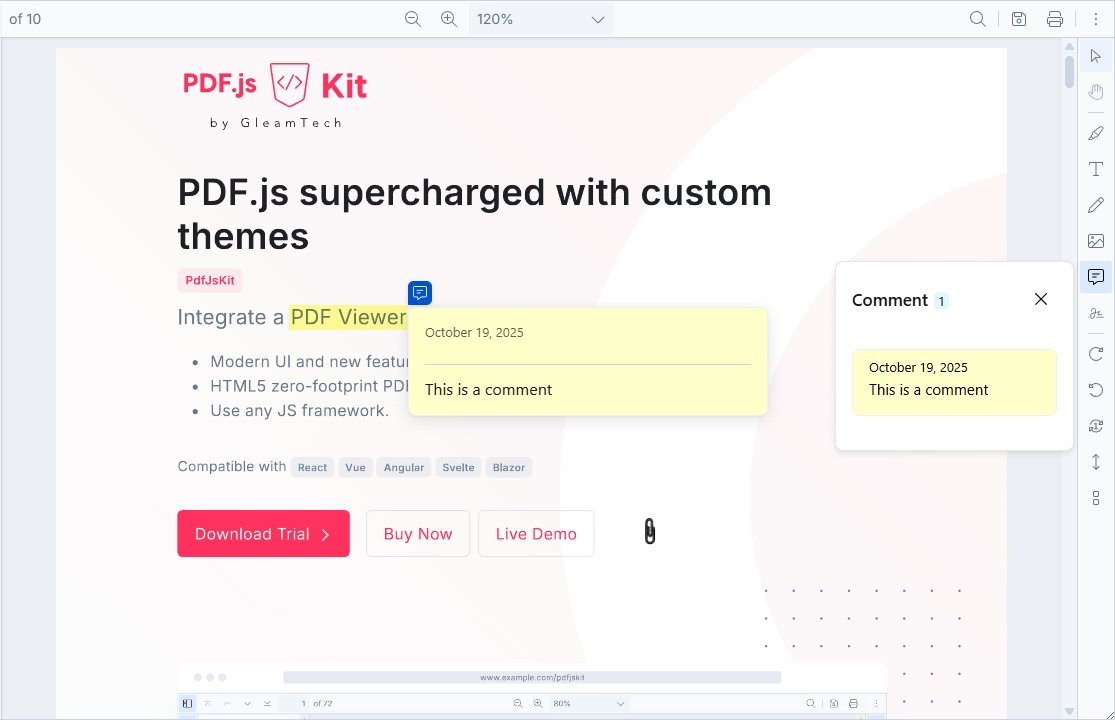The image size is (1115, 720).
Task: Click the Vue compatibility tag
Action: pos(356,467)
